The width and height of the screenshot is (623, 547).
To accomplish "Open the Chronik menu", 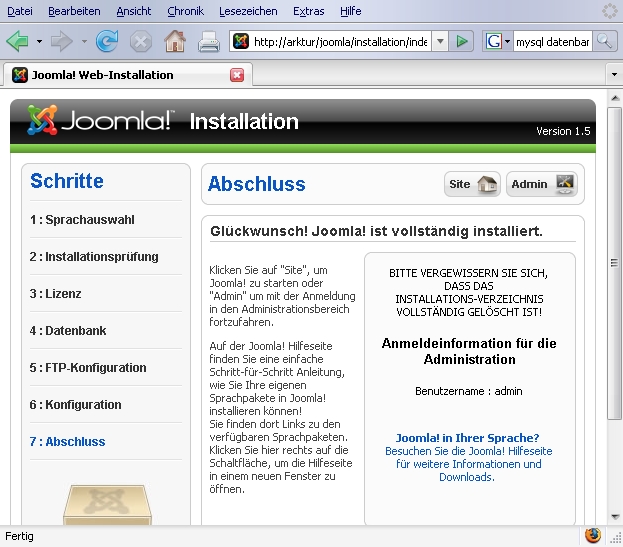I will click(x=185, y=11).
